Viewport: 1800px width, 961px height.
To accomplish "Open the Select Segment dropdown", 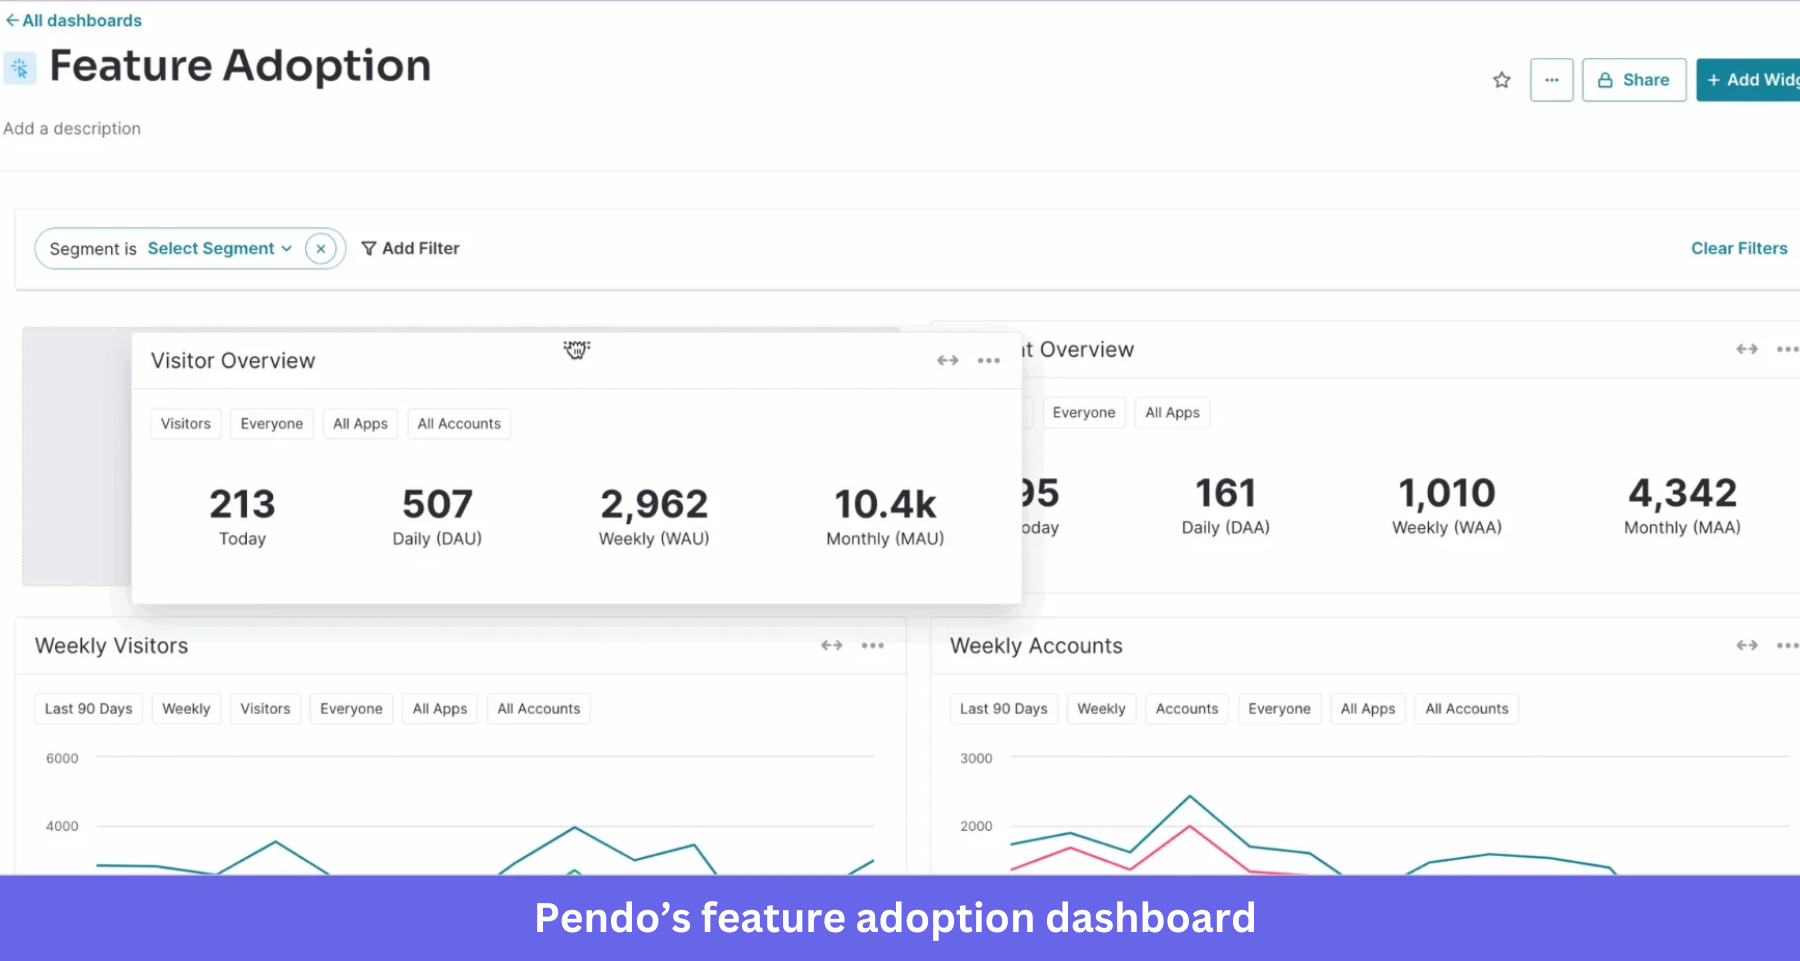I will (x=219, y=248).
